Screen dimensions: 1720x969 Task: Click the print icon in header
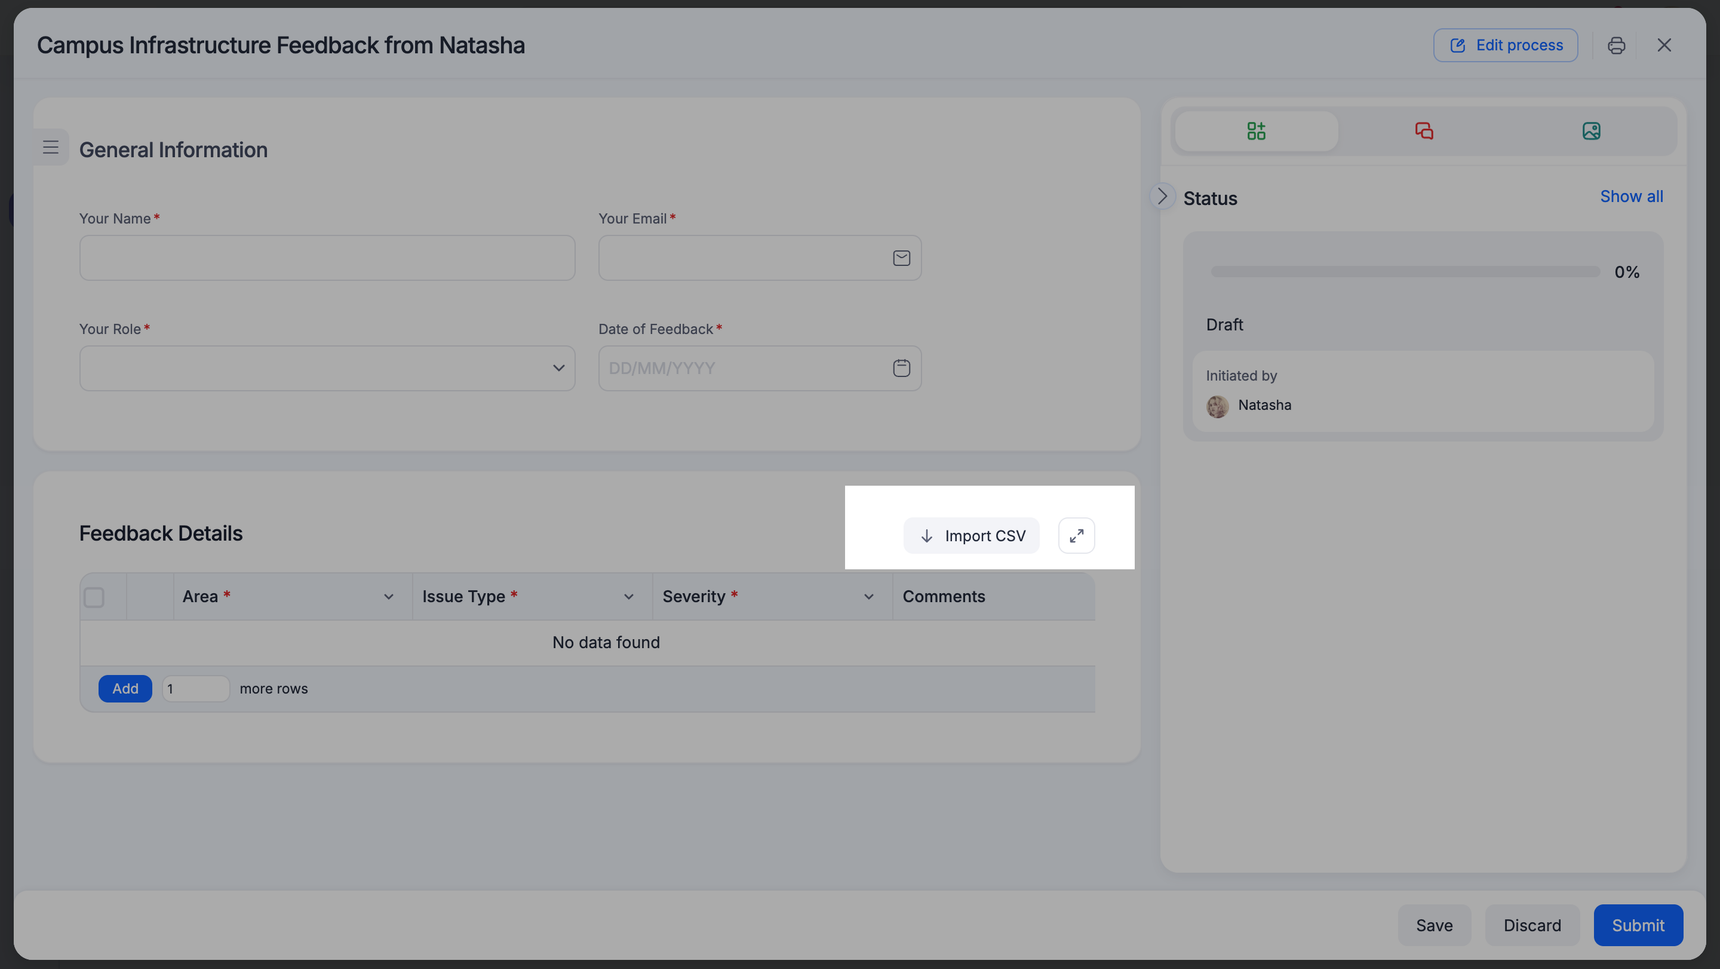[1616, 46]
